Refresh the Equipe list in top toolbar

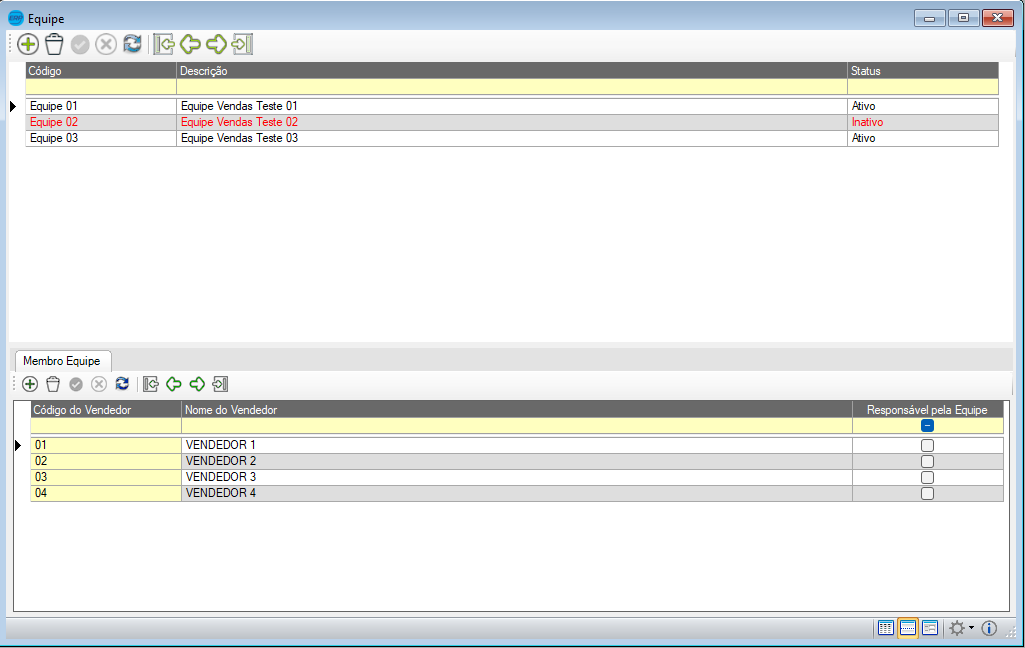coord(132,44)
